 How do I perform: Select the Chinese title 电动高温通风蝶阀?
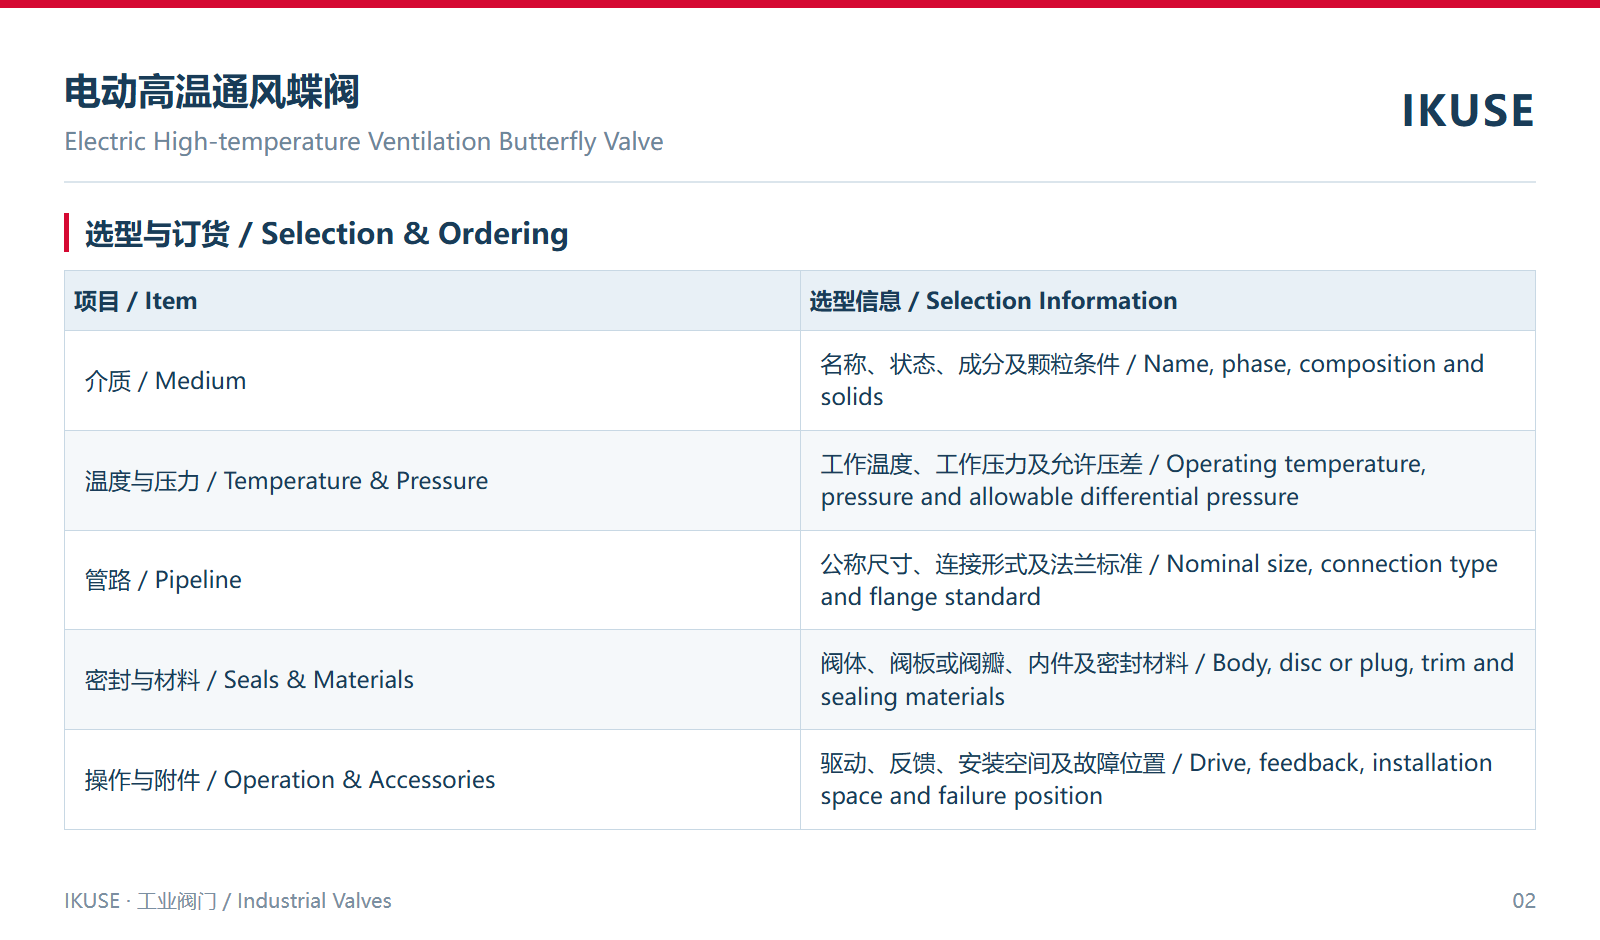point(212,92)
